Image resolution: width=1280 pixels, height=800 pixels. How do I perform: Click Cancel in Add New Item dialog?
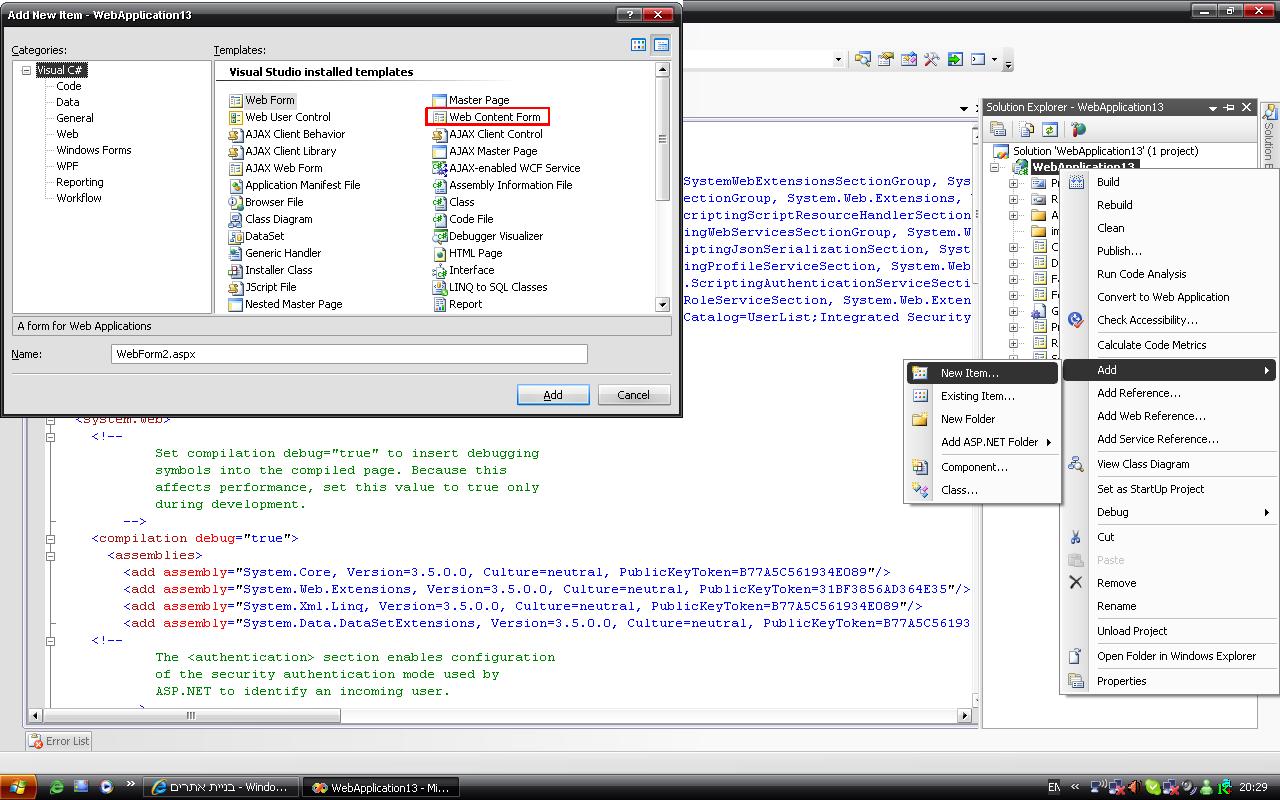(x=633, y=395)
